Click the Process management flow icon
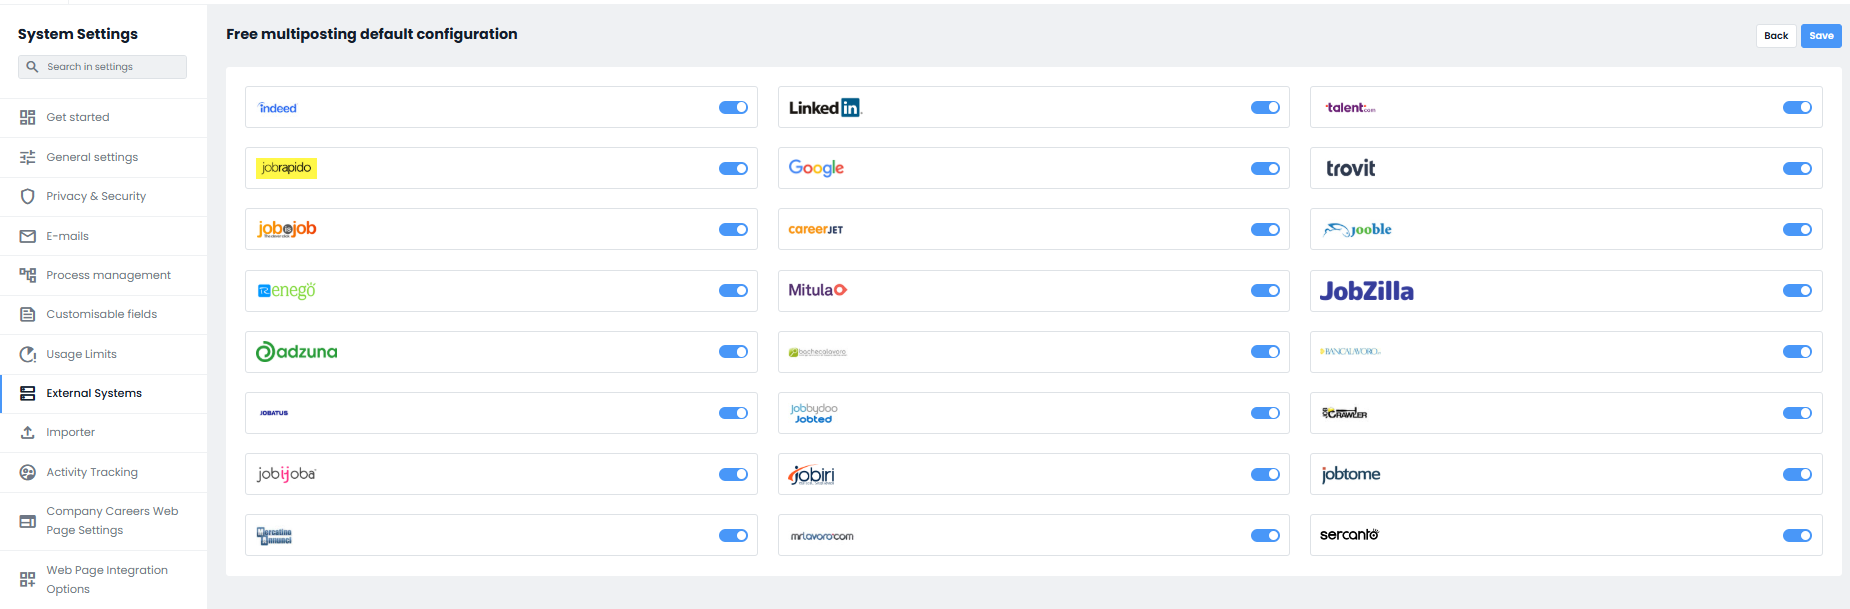The image size is (1850, 609). coord(28,275)
